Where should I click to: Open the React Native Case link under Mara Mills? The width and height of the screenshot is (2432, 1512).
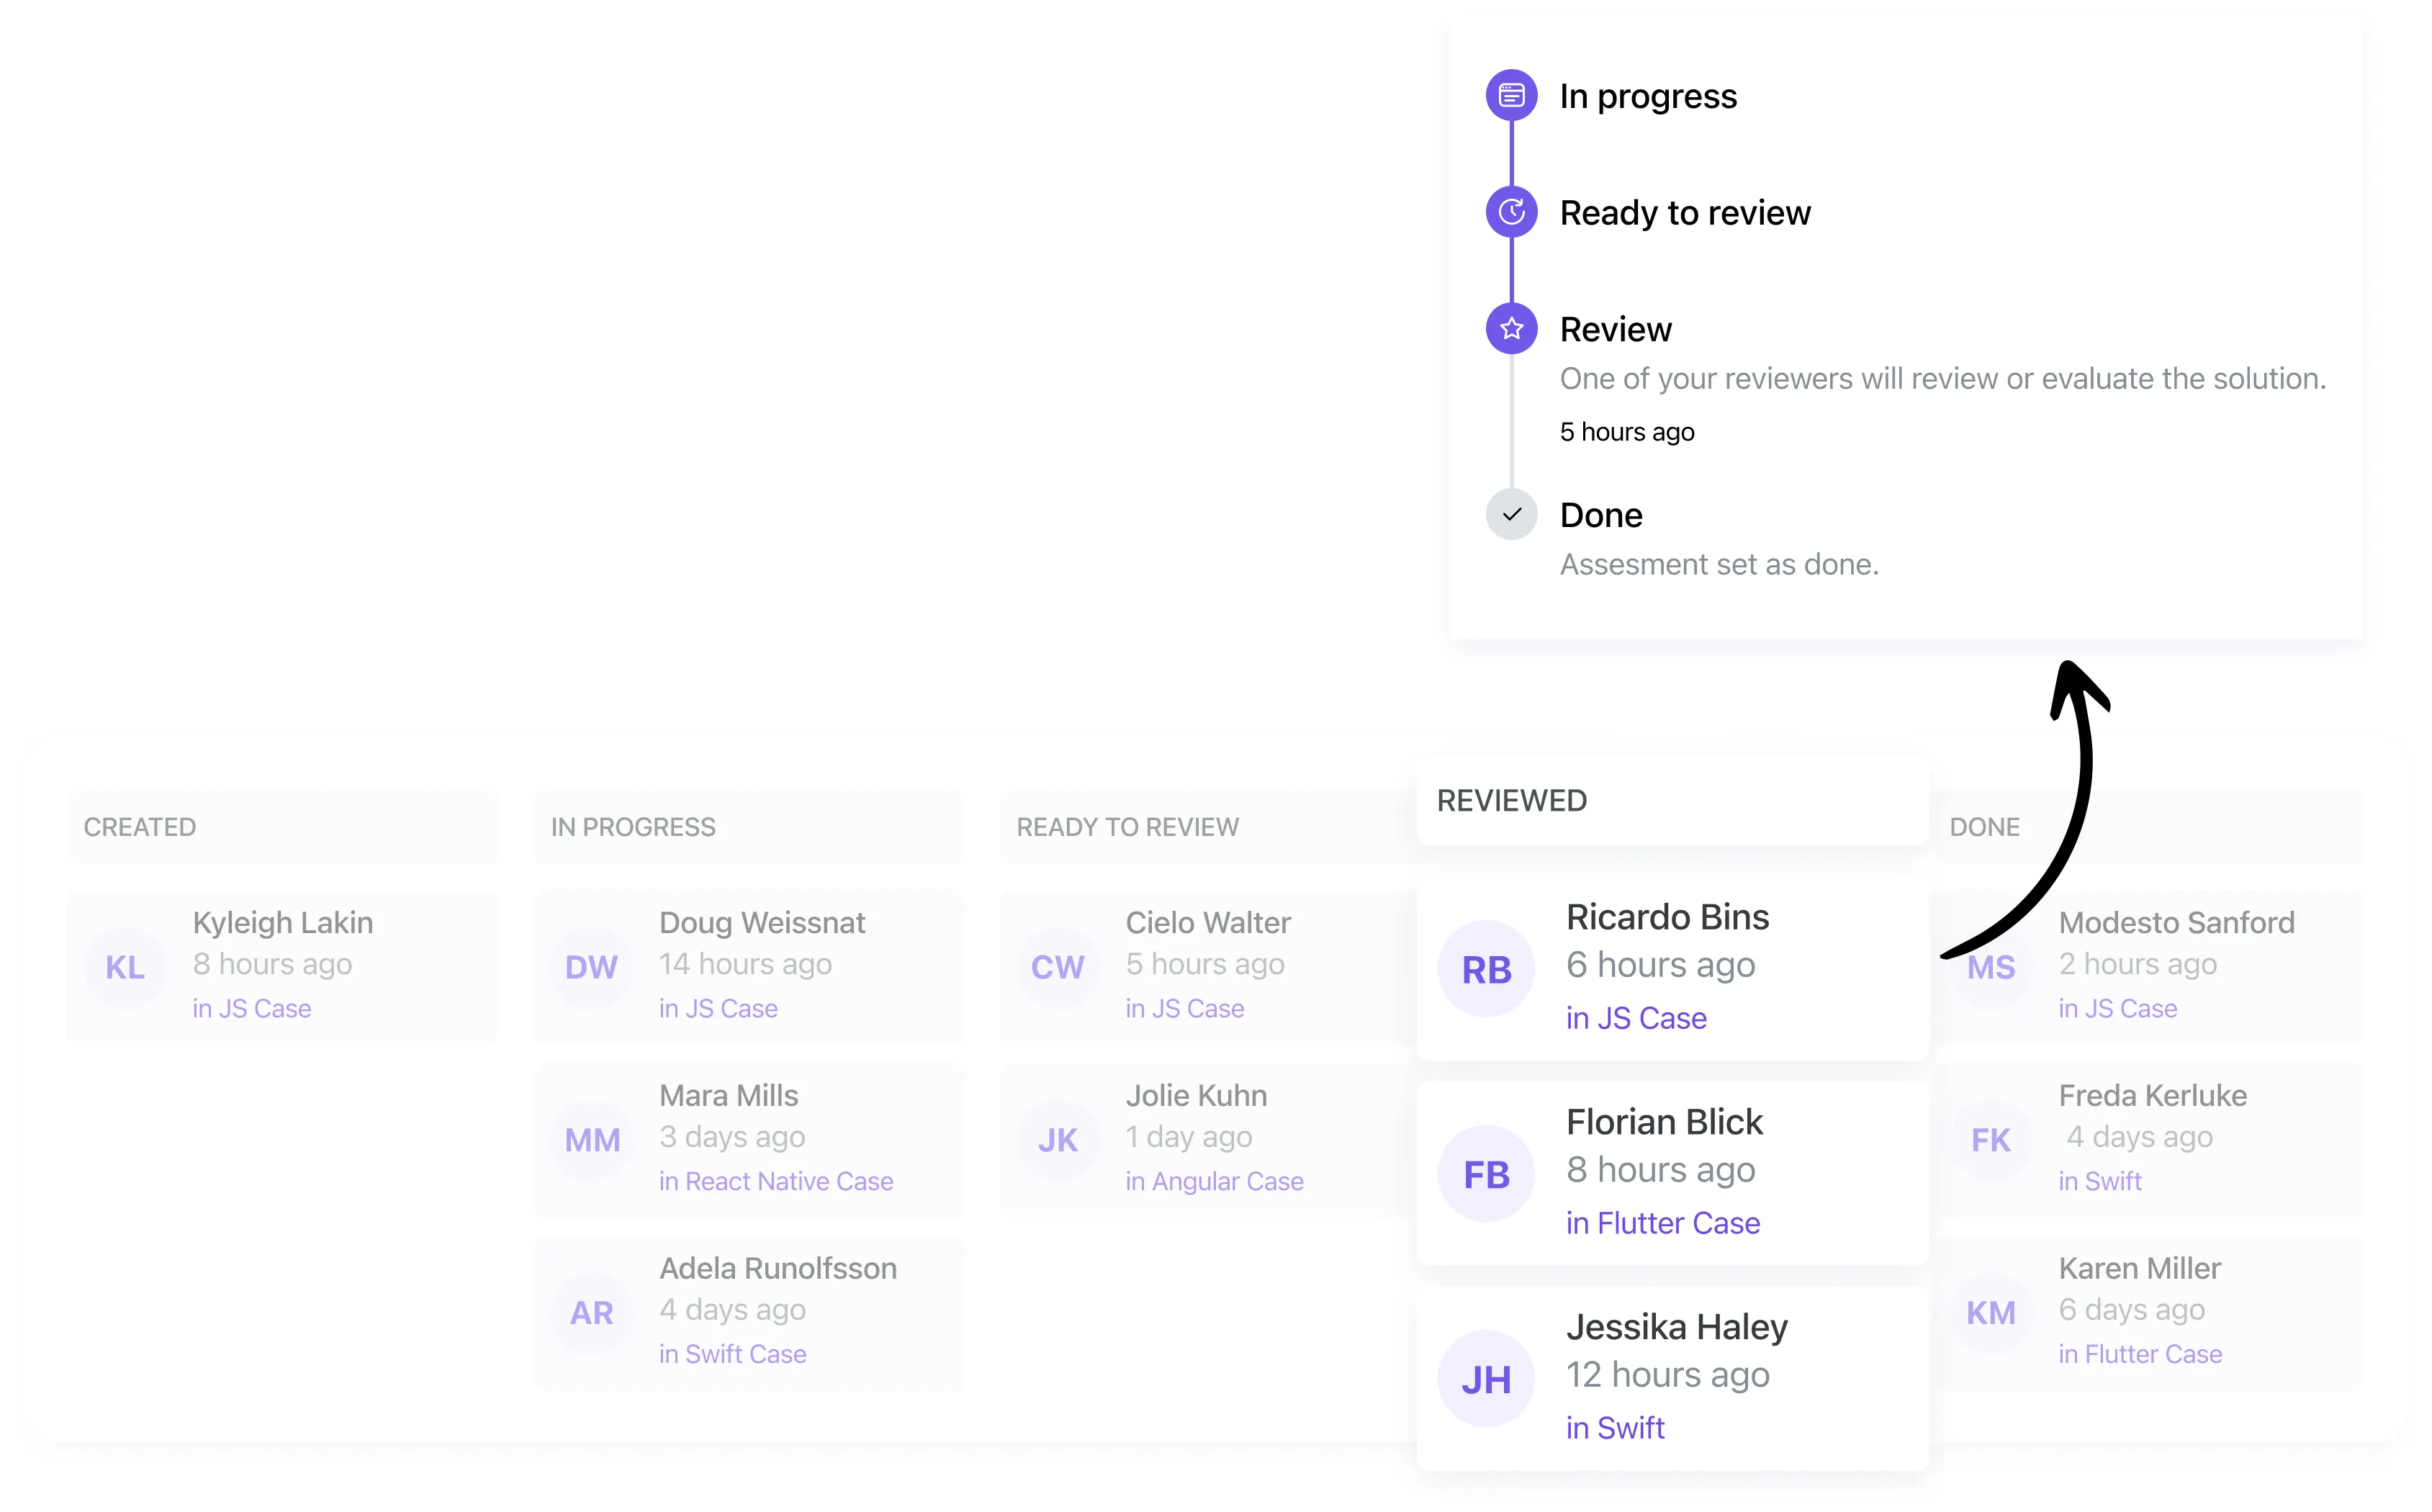point(776,1181)
